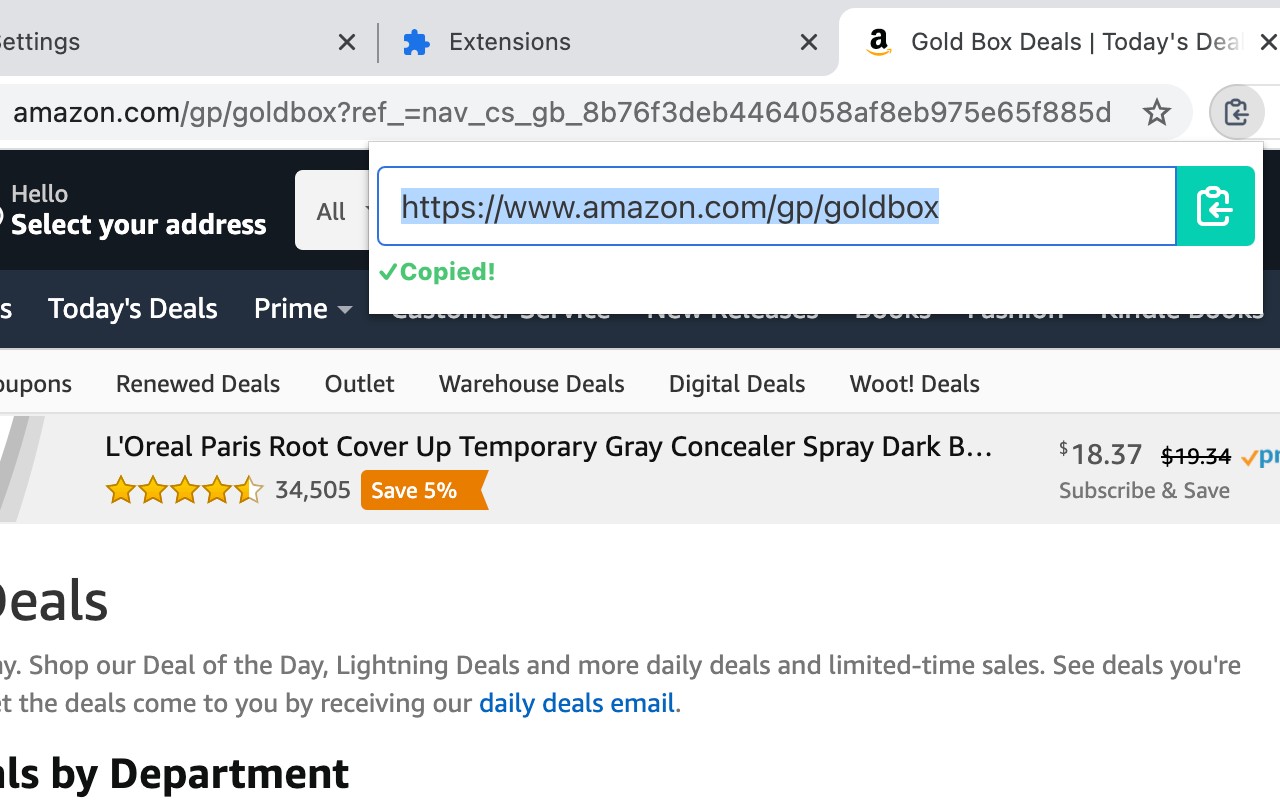Screen dimensions: 1280x800
Task: Click the Extensions puzzle-piece tab icon
Action: (416, 42)
